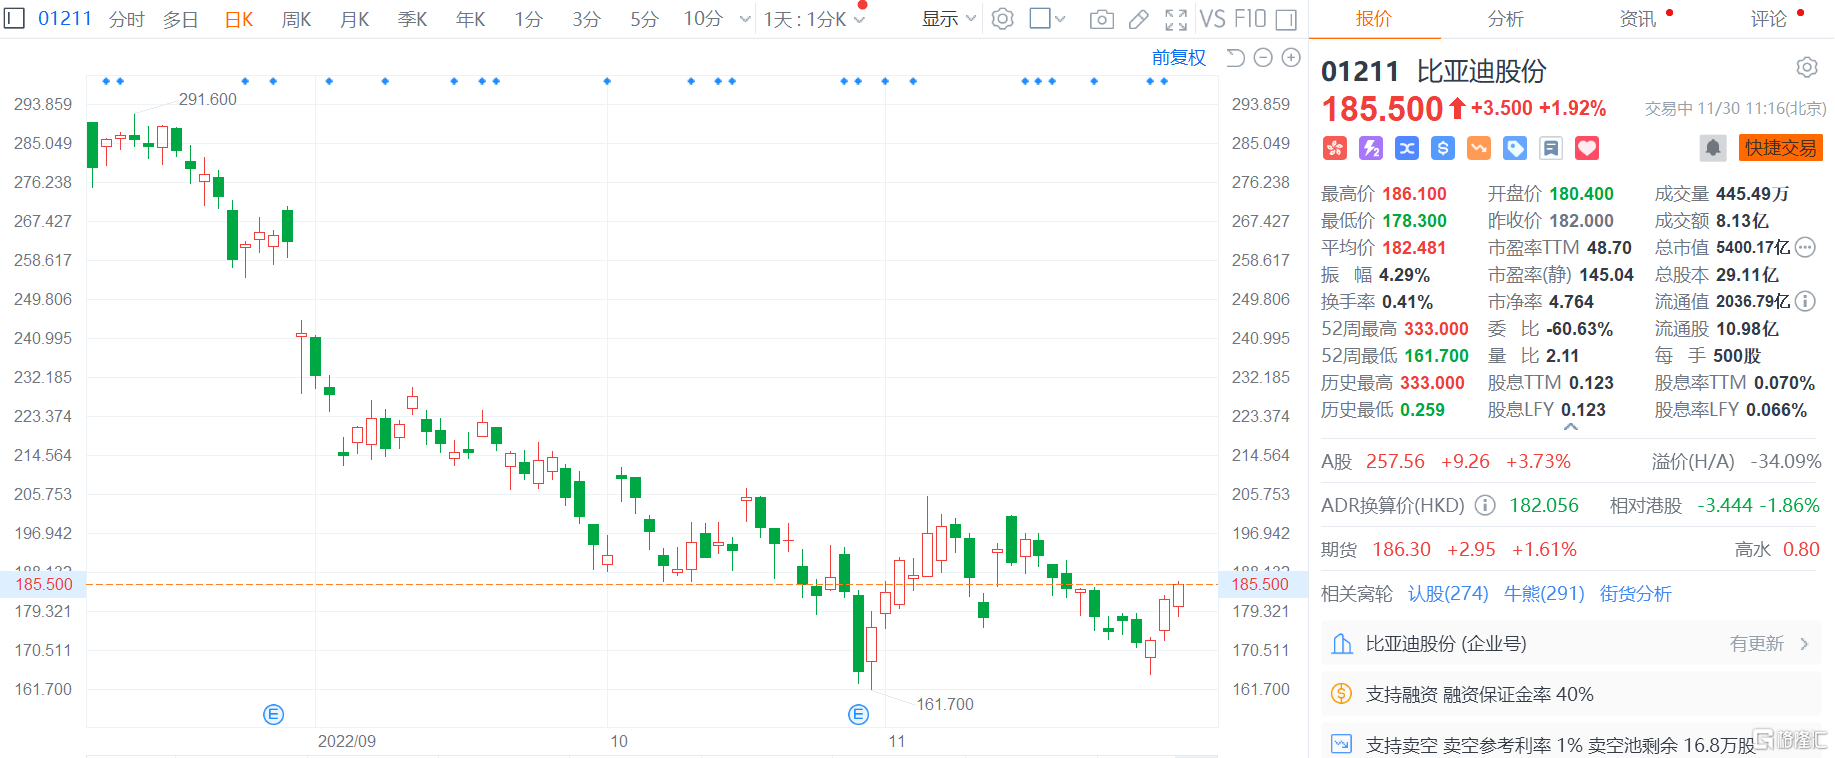Viewport: 1835px width, 758px height.
Task: Click info icon beside ADR换算价(HKD)
Action: click(x=1485, y=505)
